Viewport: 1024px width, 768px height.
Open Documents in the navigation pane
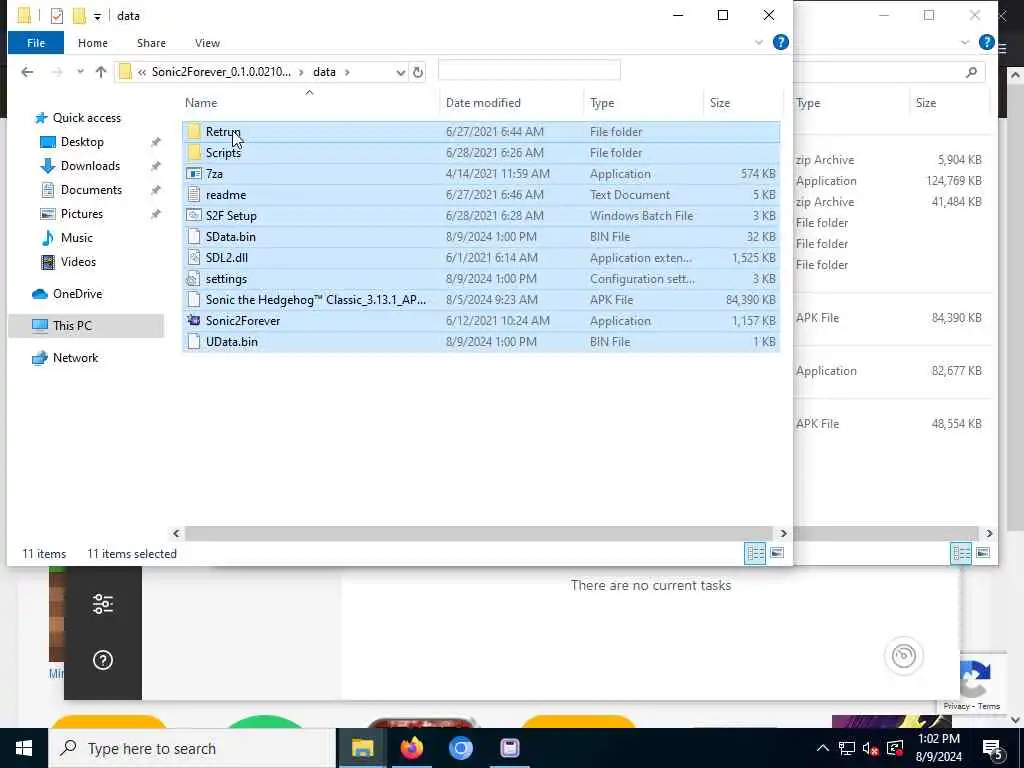click(x=91, y=190)
